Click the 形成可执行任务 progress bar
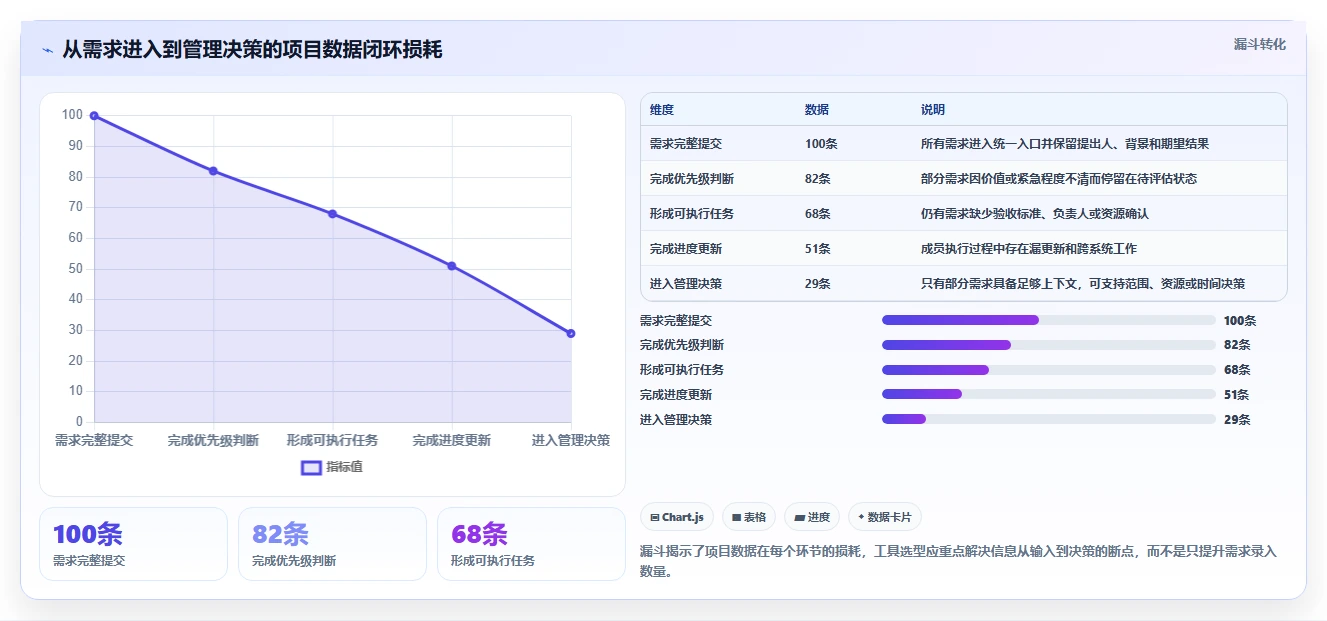Screen dimensions: 1327x621 (x=1049, y=370)
